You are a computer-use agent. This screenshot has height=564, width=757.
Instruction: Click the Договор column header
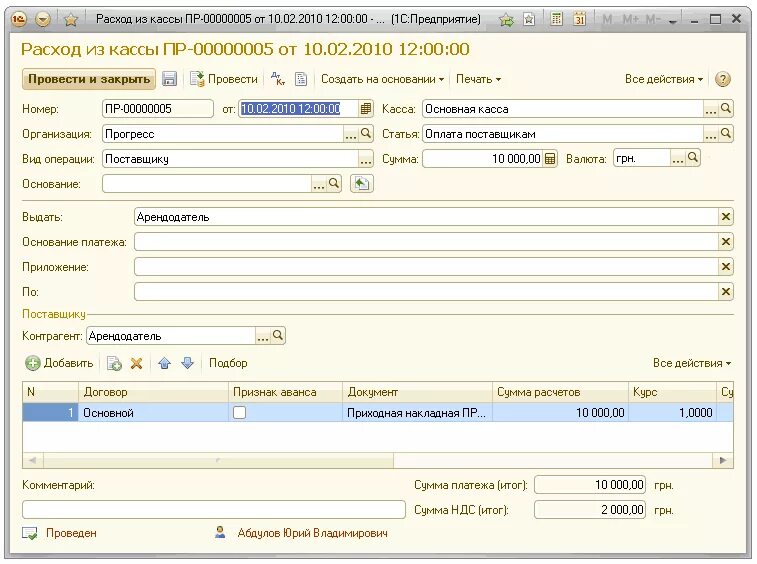[x=153, y=392]
